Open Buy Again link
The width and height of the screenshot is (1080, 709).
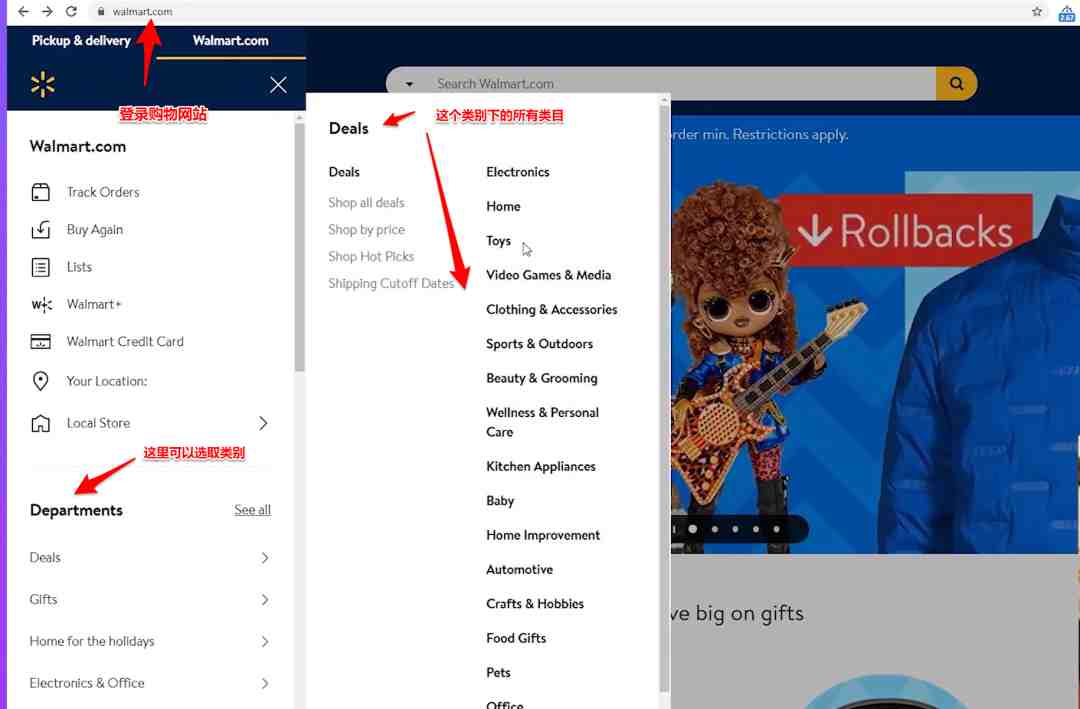pyautogui.click(x=95, y=229)
